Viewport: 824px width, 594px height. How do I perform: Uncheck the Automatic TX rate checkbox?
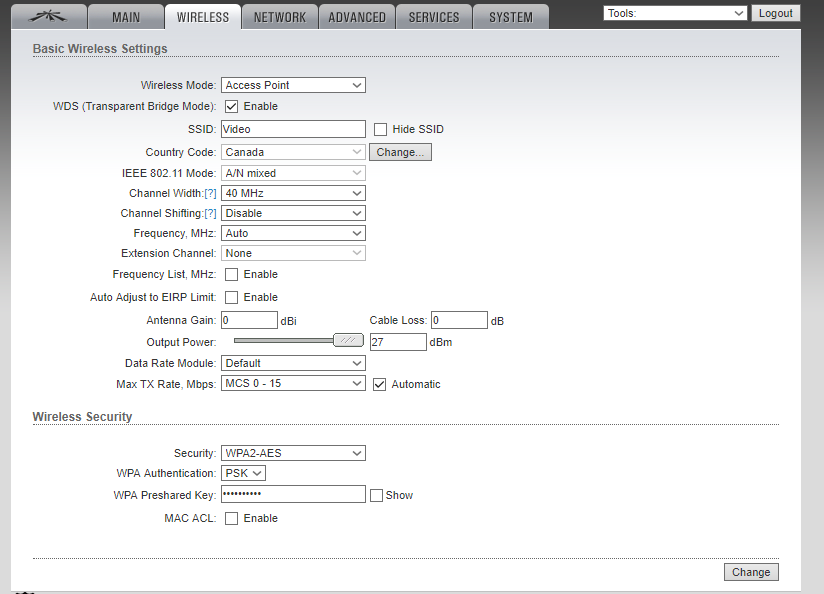click(x=379, y=385)
